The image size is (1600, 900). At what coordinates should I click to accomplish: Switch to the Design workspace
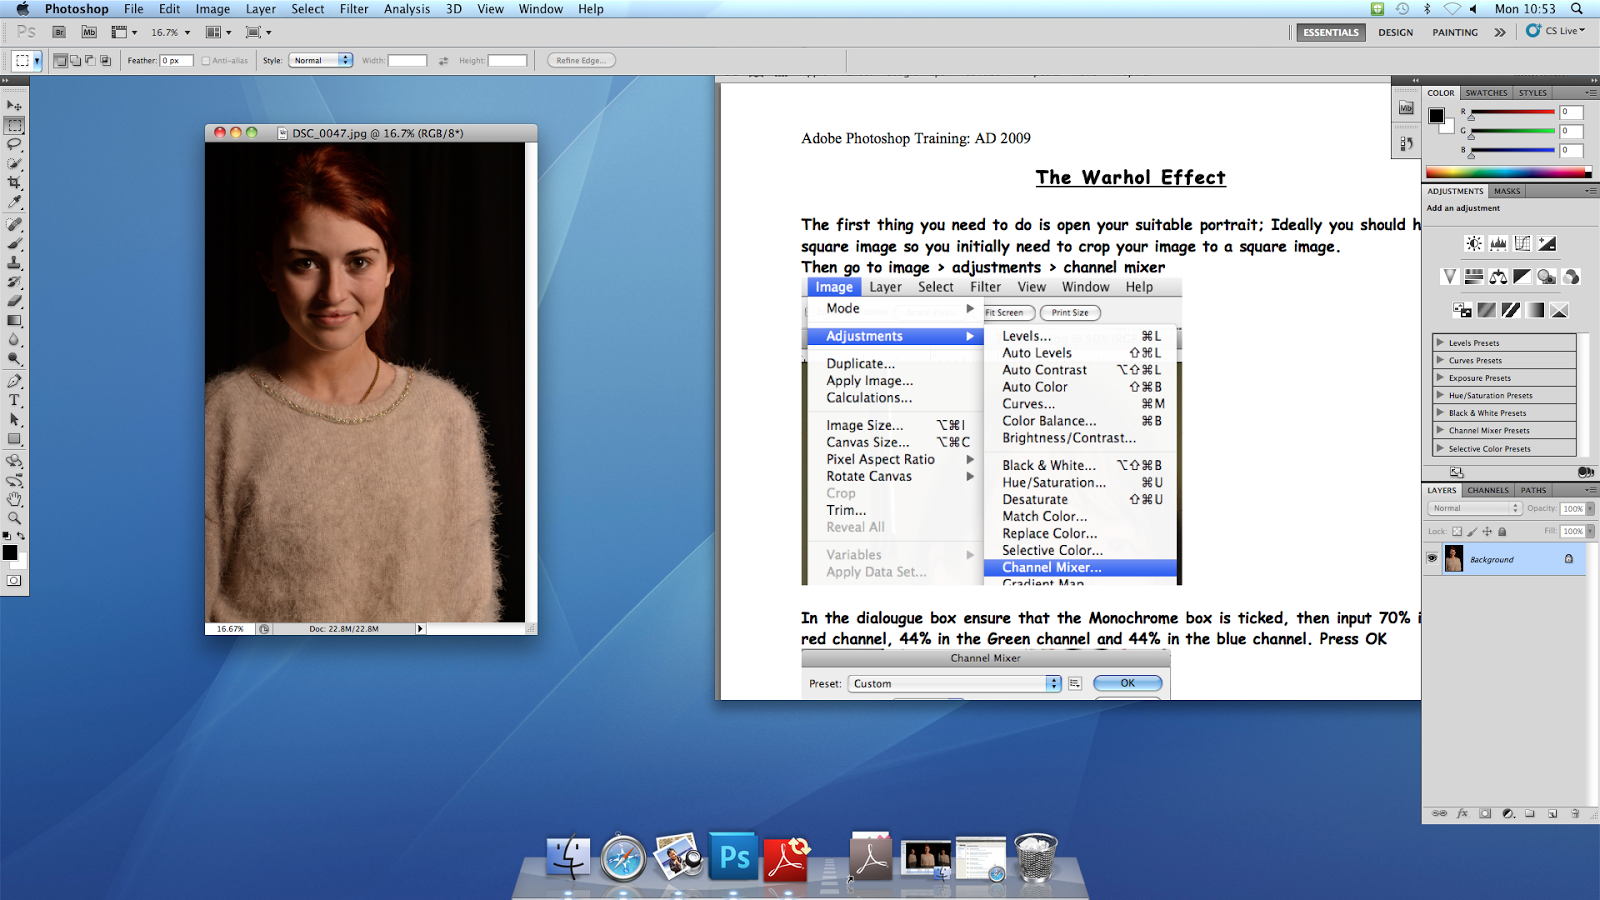pos(1395,32)
